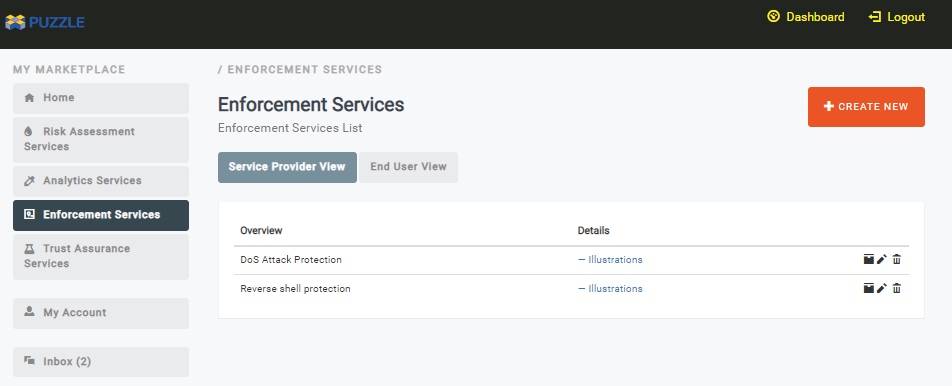
Task: Click the plus icon on Create New
Action: point(829,107)
